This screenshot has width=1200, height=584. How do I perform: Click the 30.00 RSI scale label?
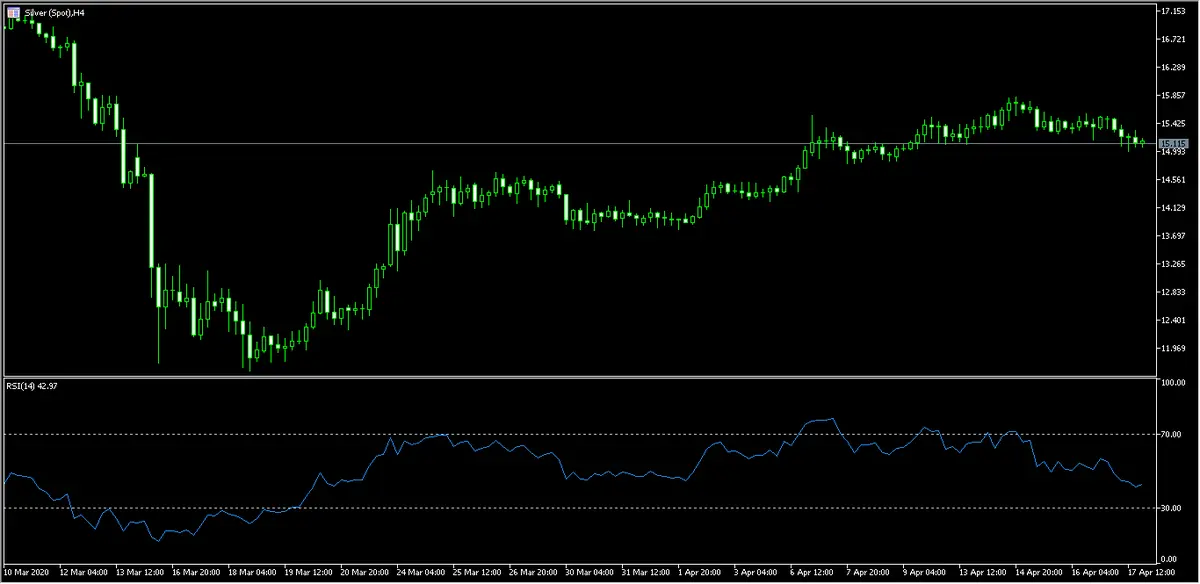tap(1172, 508)
